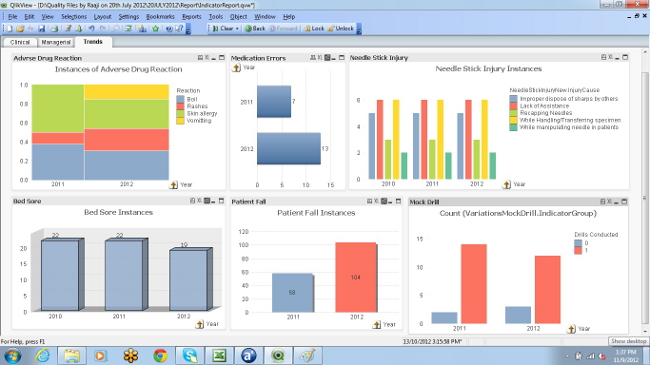Image resolution: width=650 pixels, height=365 pixels.
Task: Select the Trends sheet tab
Action: (93, 41)
